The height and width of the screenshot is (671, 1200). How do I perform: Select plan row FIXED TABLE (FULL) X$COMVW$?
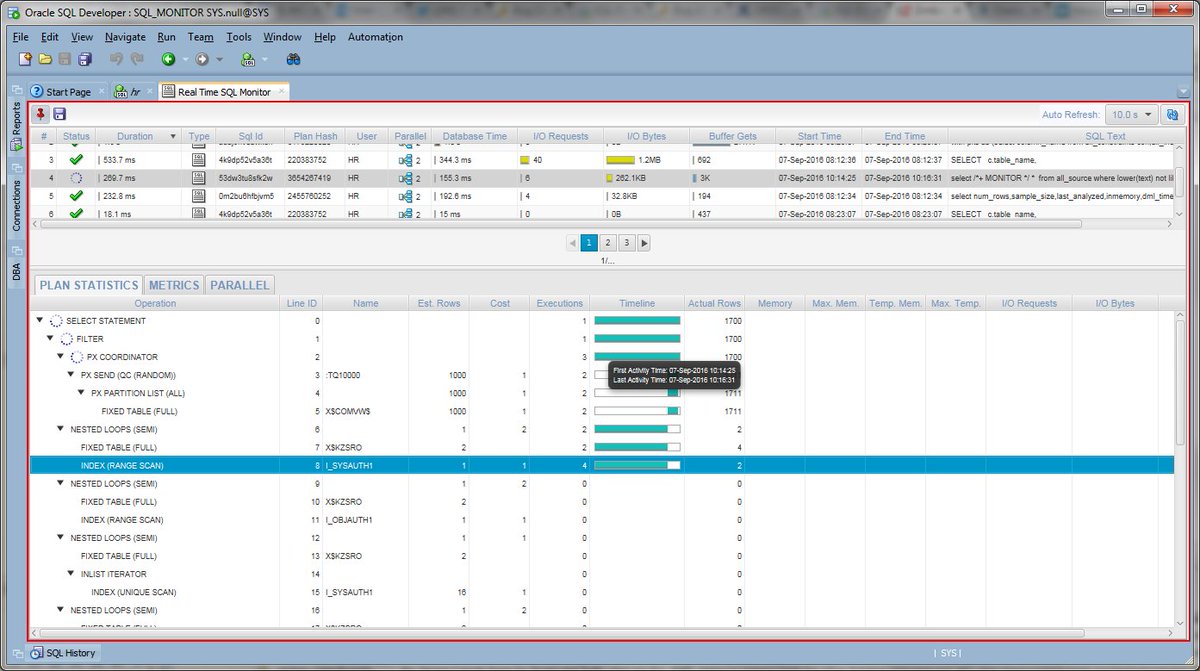[x=603, y=411]
